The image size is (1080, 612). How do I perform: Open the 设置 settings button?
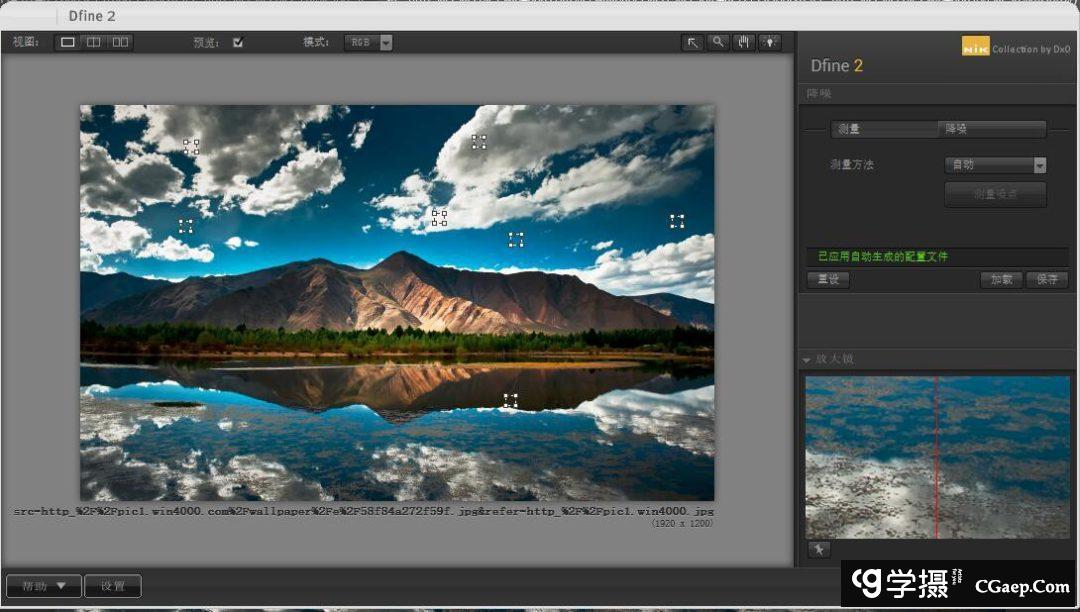pyautogui.click(x=112, y=586)
